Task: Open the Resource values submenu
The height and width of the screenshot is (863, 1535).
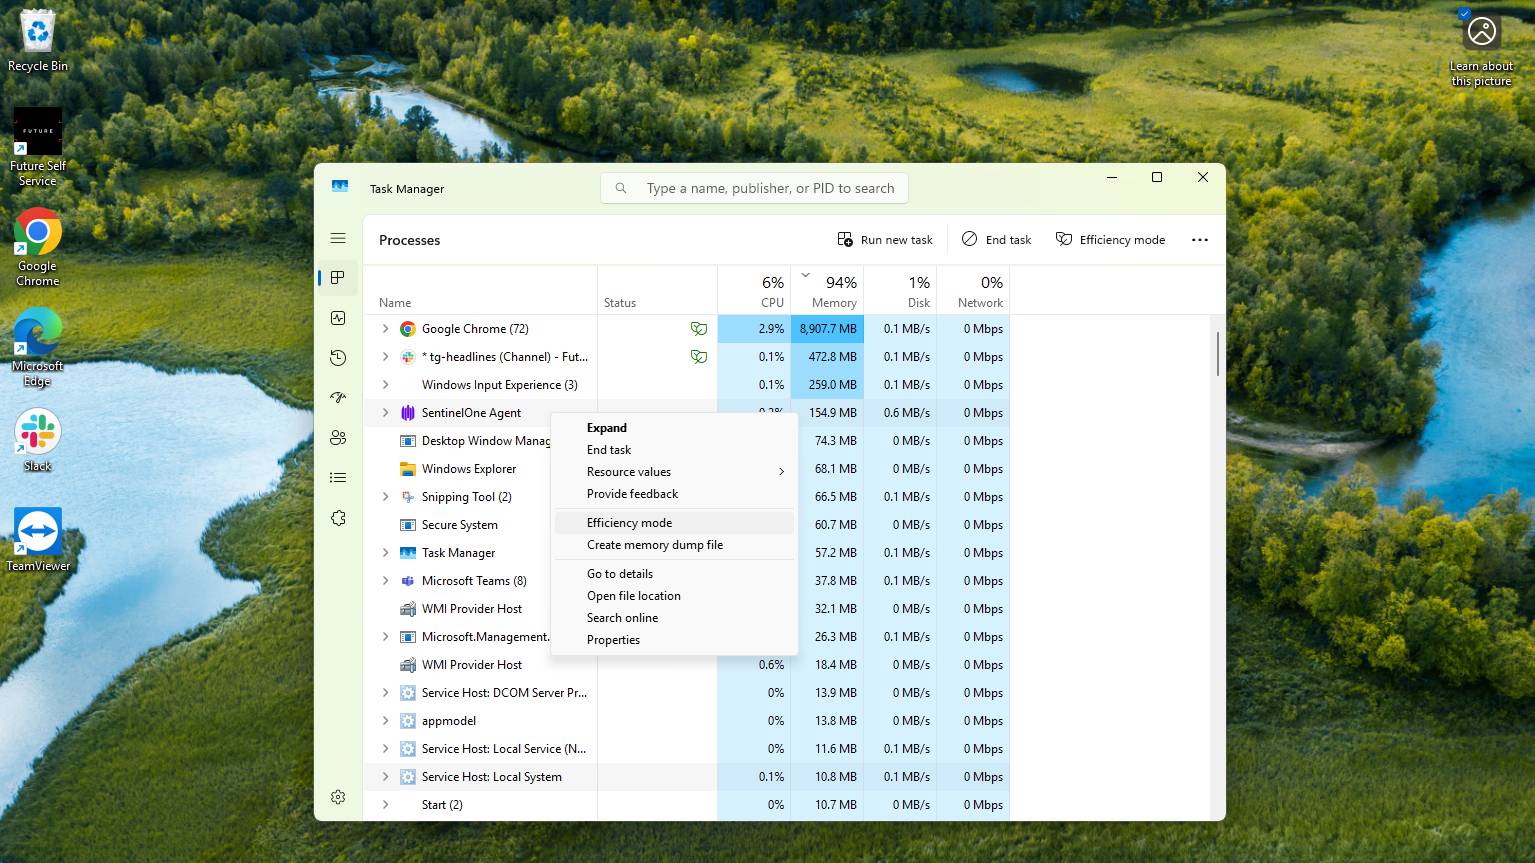Action: click(x=629, y=471)
